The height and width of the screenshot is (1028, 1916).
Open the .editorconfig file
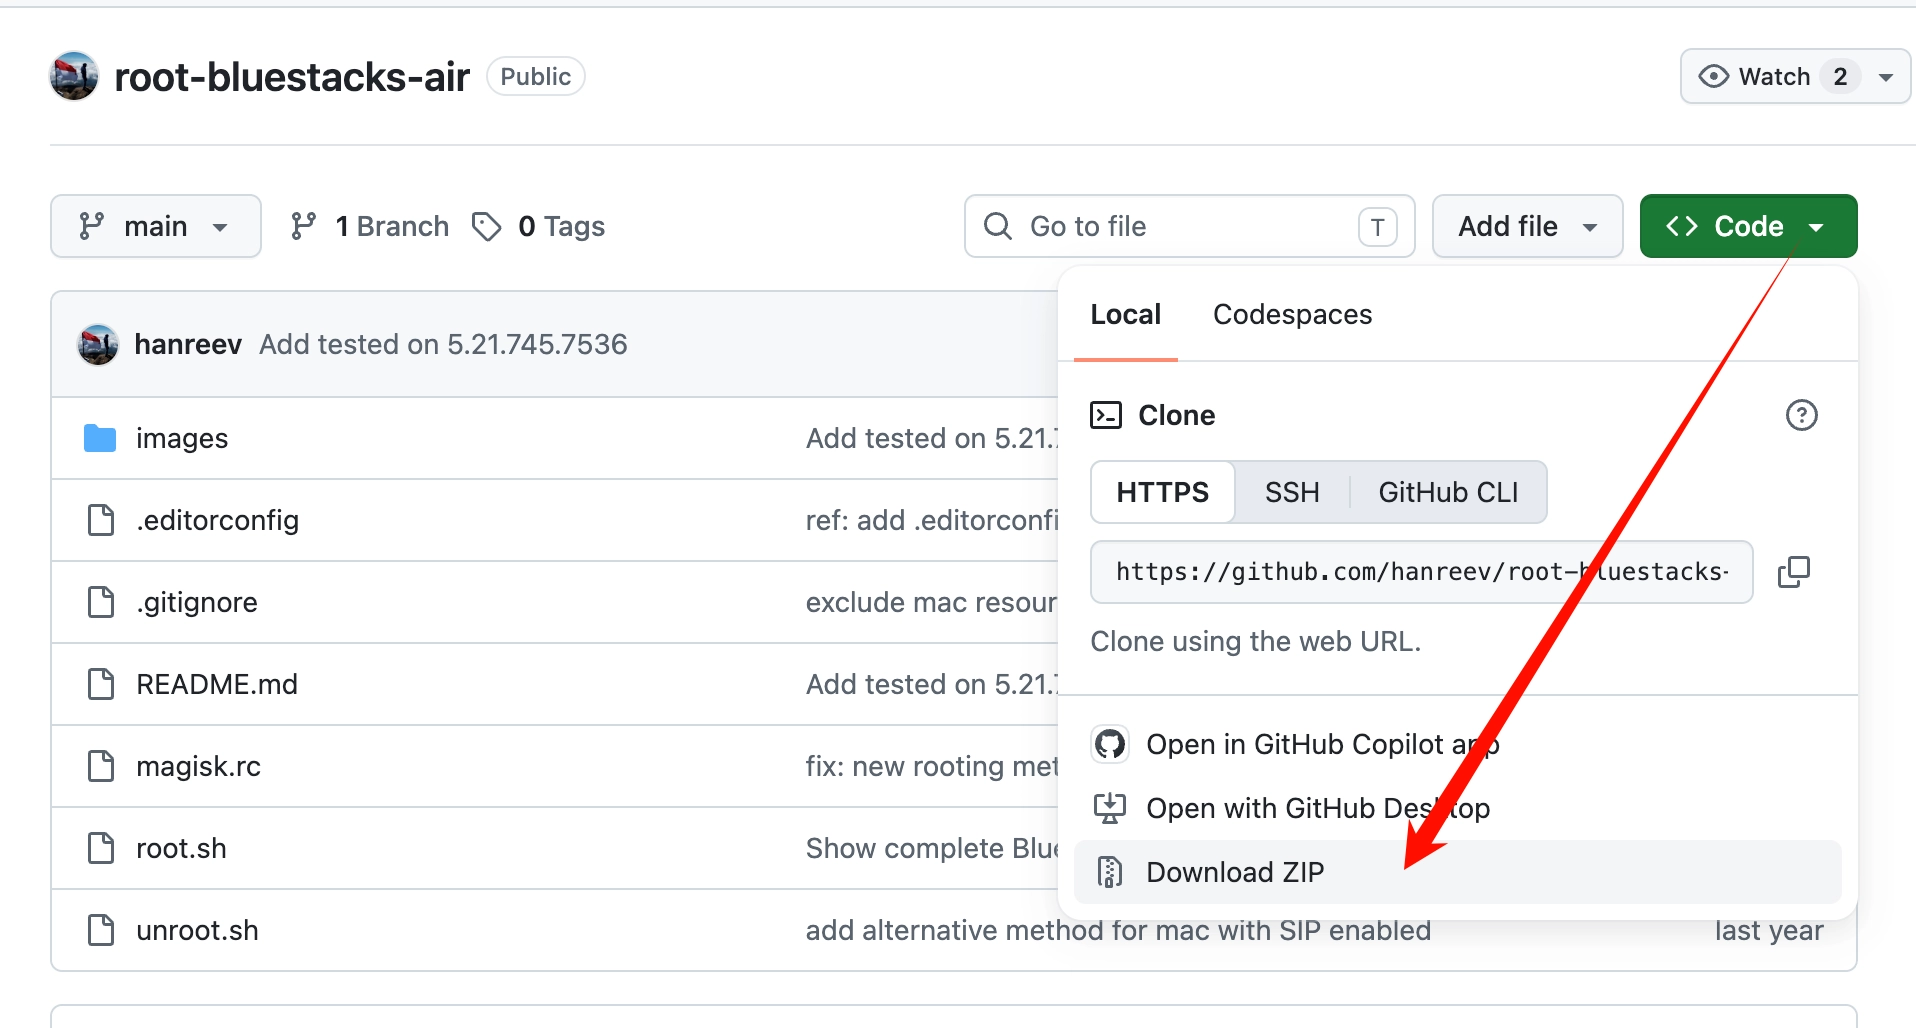tap(217, 520)
